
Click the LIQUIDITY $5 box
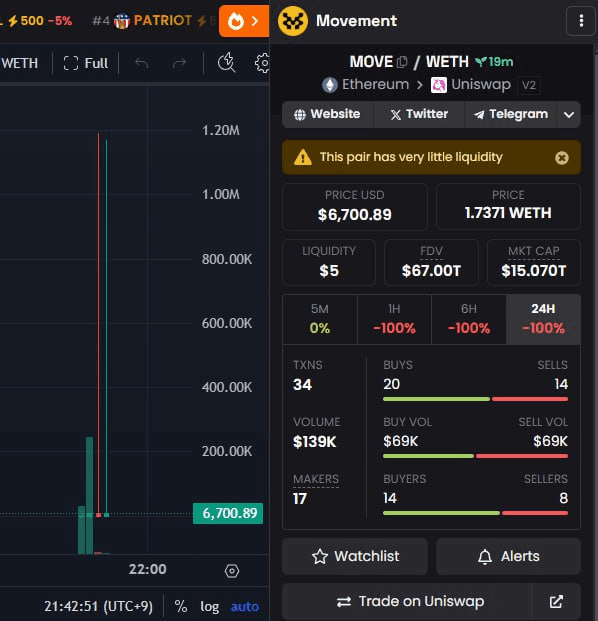coord(329,262)
